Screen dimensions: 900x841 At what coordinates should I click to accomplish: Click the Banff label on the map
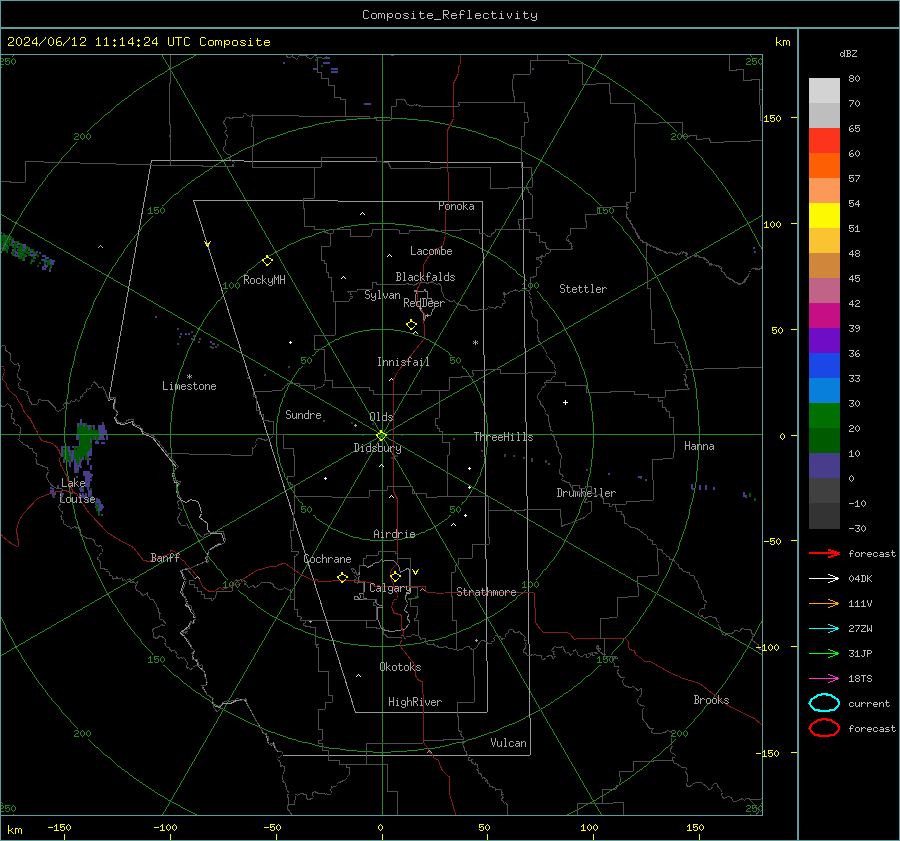pos(165,557)
